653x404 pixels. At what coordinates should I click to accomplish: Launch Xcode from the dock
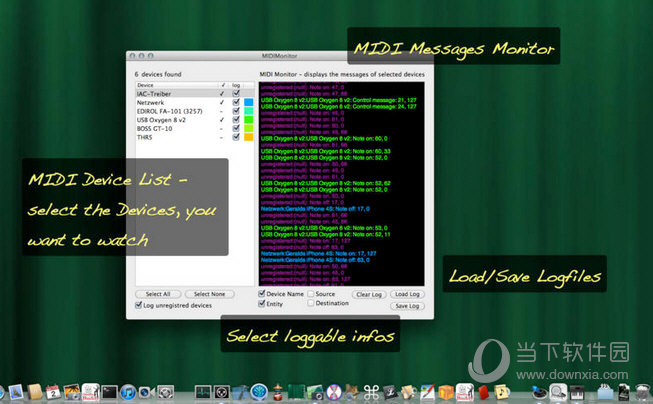click(240, 392)
